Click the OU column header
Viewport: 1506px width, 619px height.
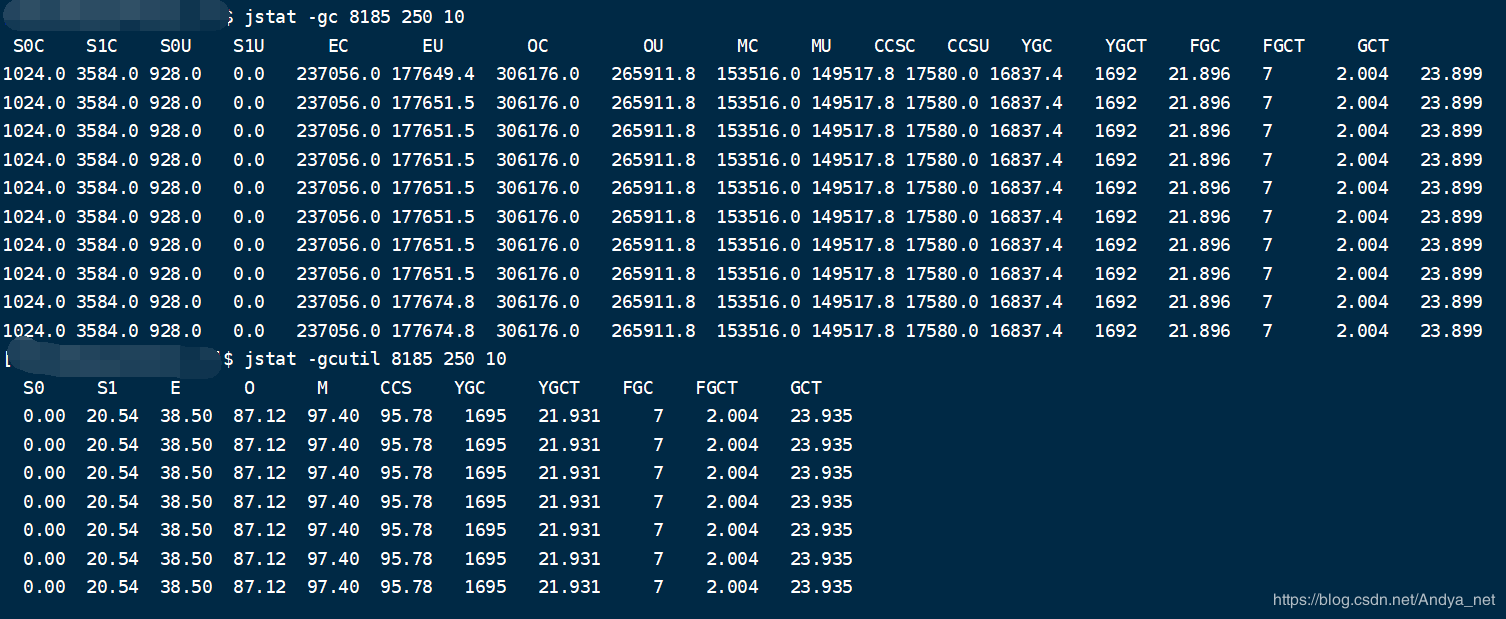[x=653, y=46]
